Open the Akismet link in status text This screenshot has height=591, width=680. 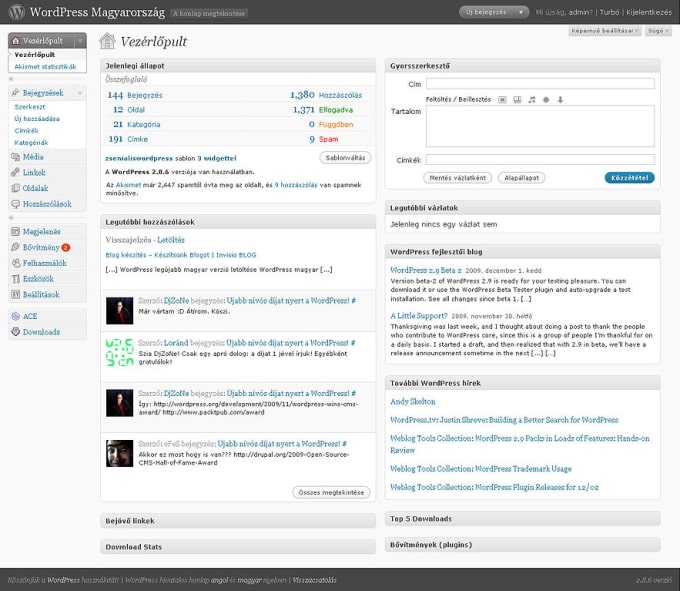click(x=128, y=185)
